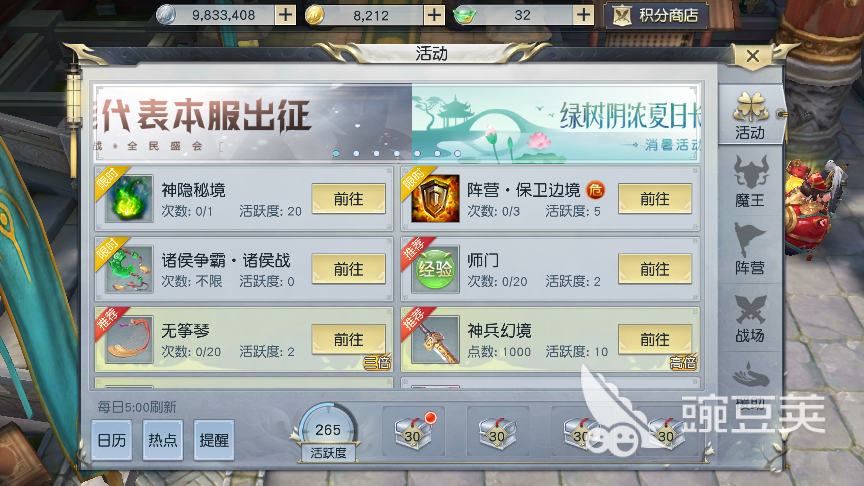864x486 pixels.
Task: Open the 日历 tab button
Action: [x=112, y=440]
